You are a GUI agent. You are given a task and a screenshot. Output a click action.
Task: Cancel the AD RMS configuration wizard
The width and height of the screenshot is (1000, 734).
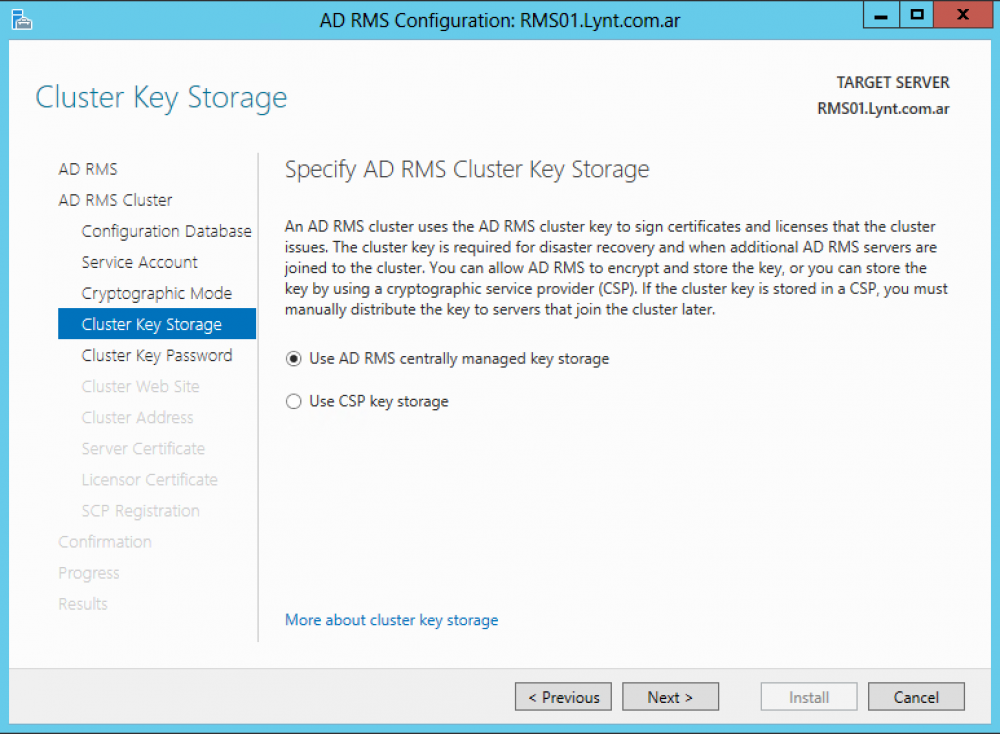coord(916,697)
